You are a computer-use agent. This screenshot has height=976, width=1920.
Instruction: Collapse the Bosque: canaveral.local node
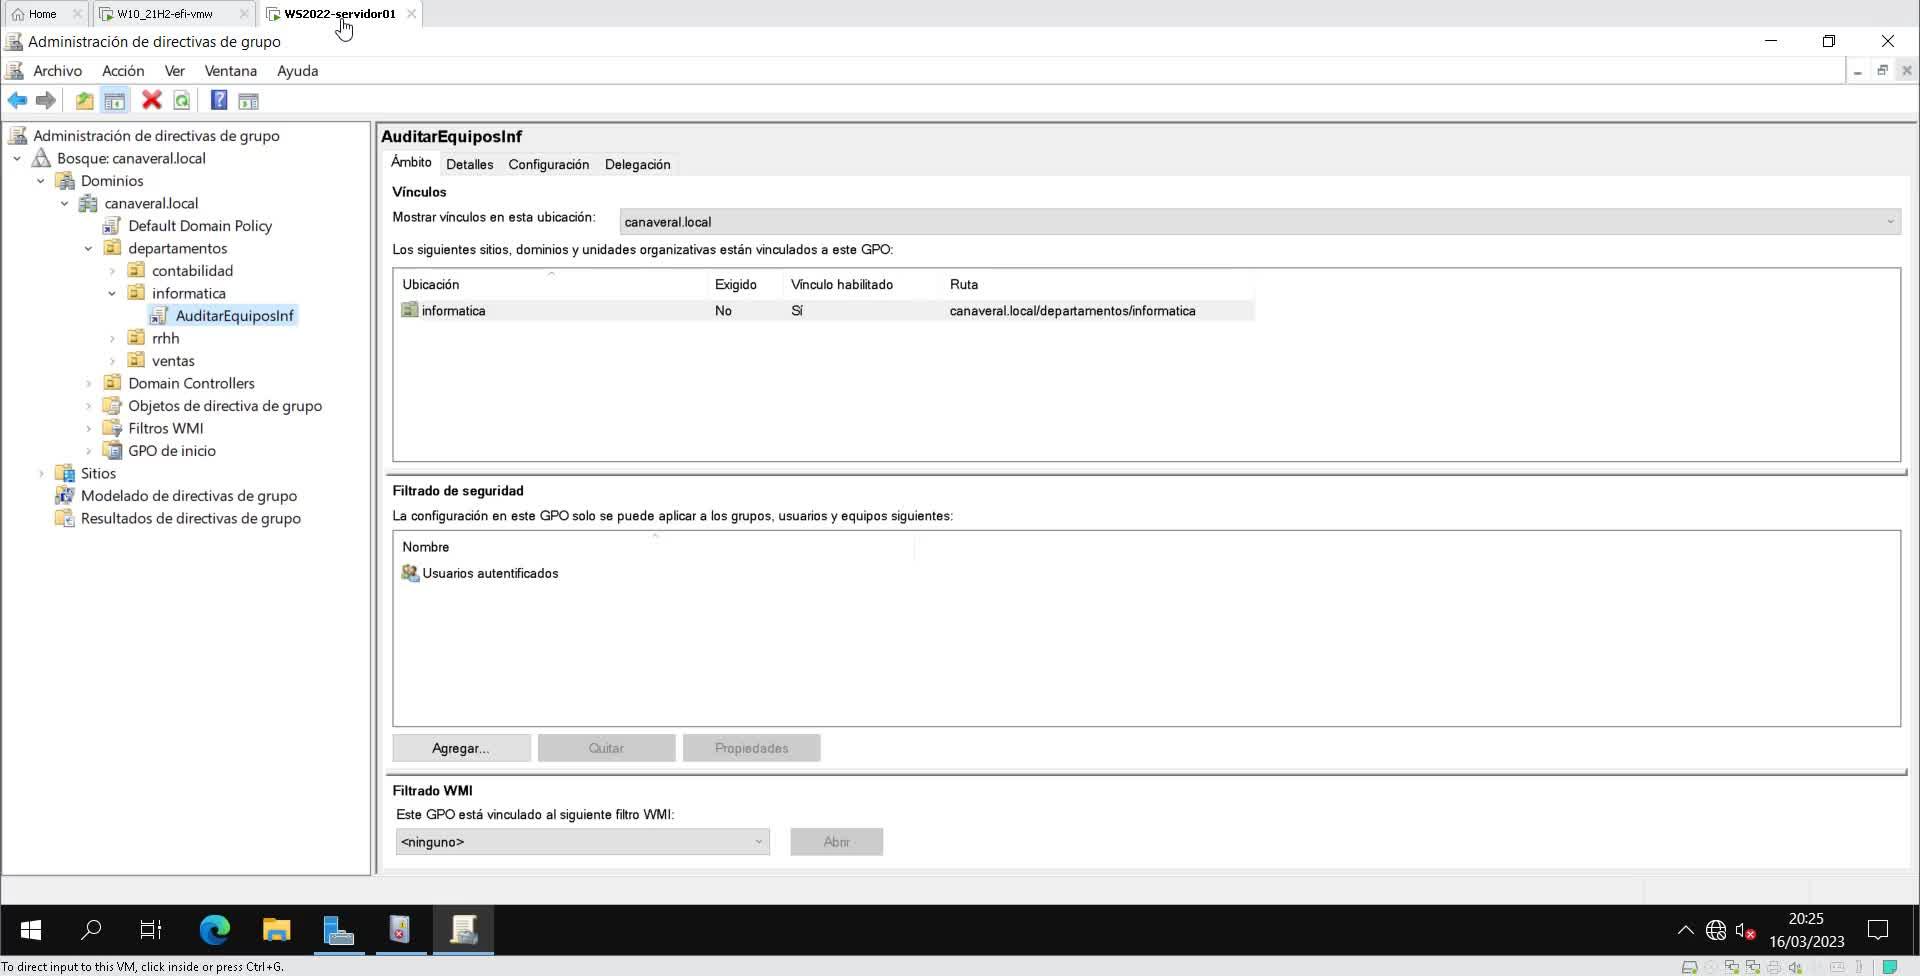17,159
